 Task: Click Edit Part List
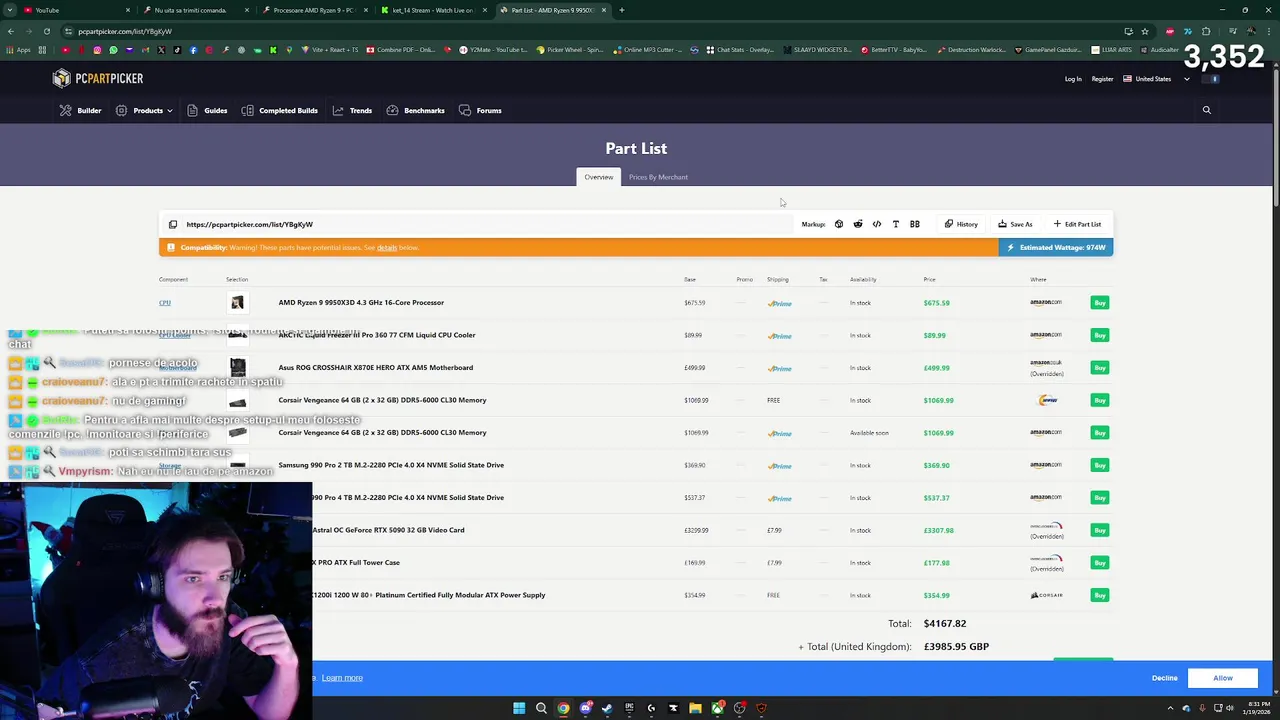(1077, 224)
